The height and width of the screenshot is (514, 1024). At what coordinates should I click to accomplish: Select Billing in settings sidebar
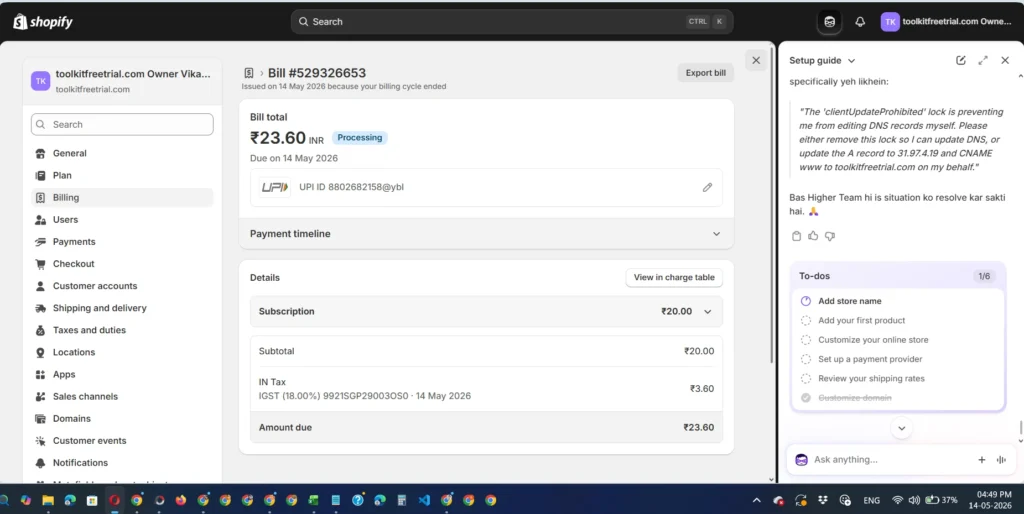(x=122, y=197)
